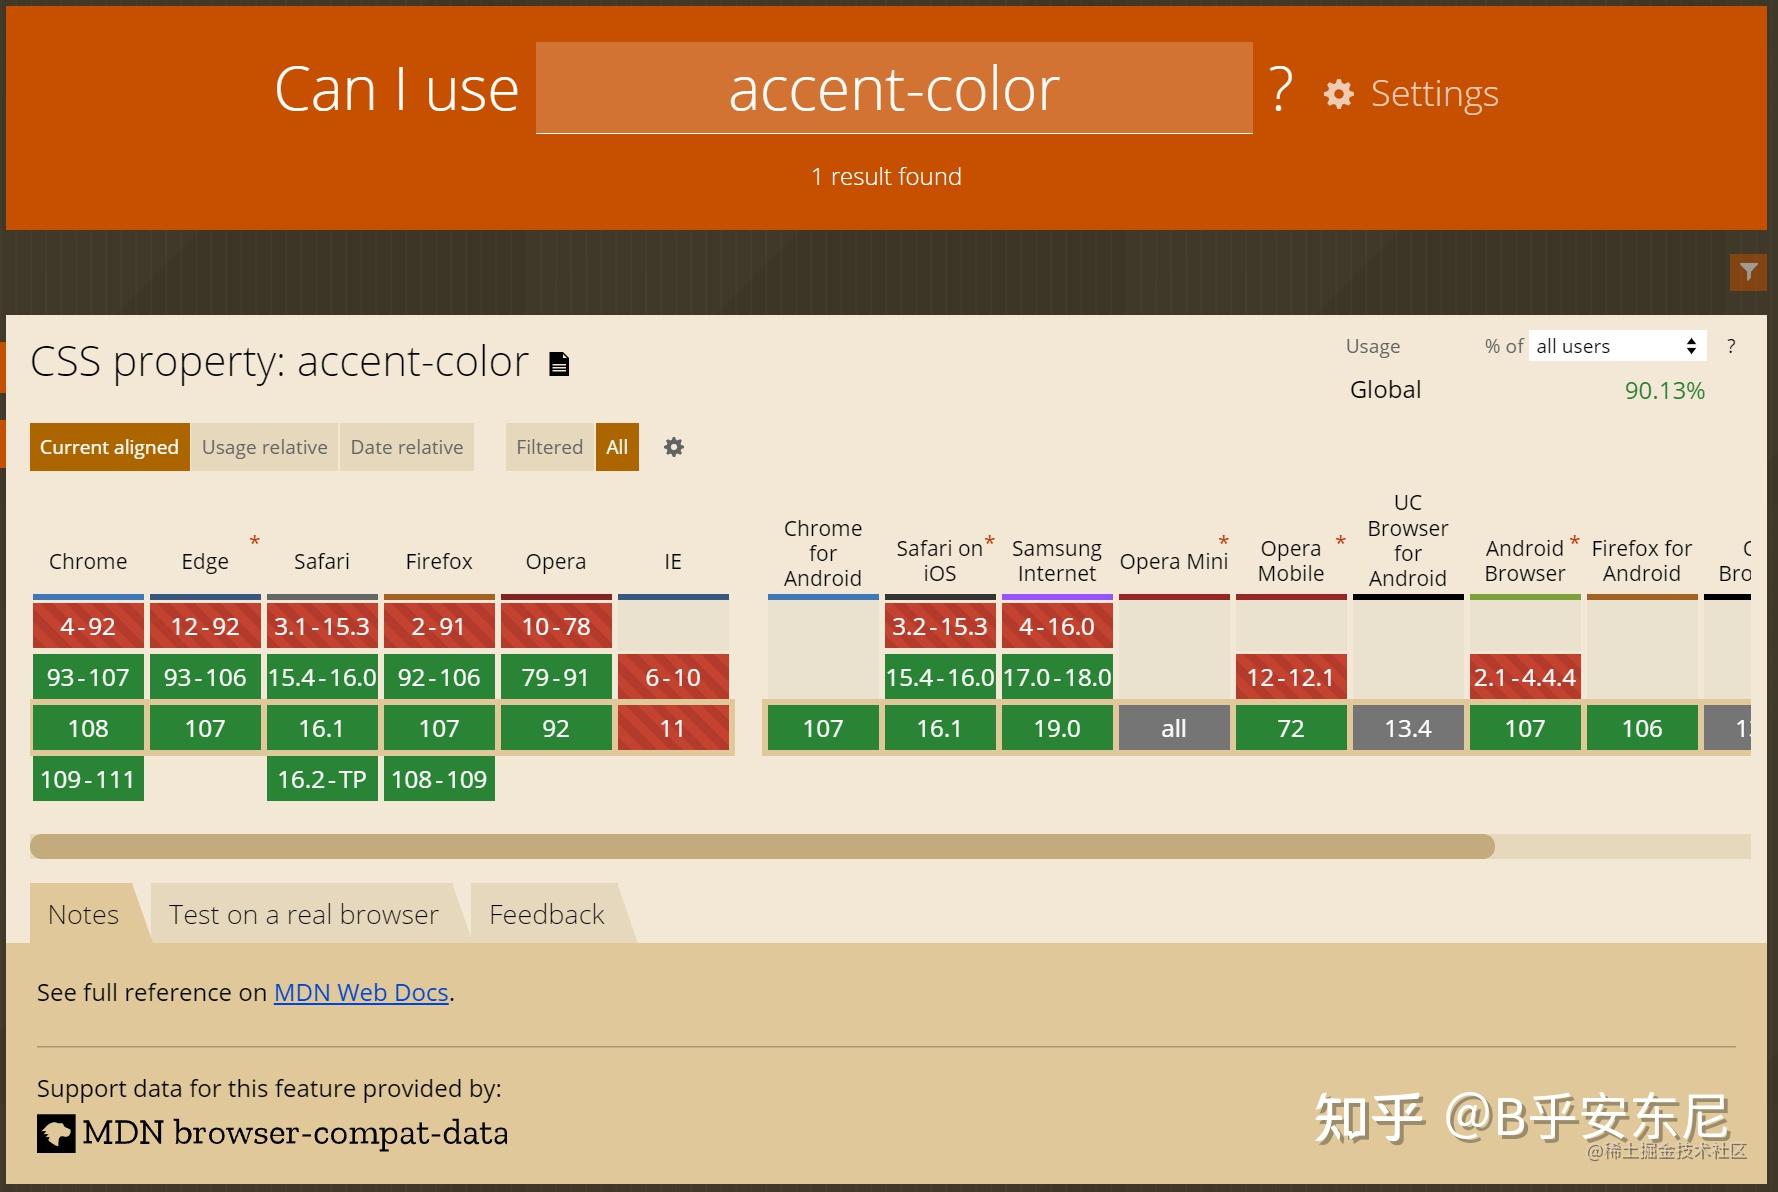
Task: Click inside the accent-color search field
Action: coord(893,88)
